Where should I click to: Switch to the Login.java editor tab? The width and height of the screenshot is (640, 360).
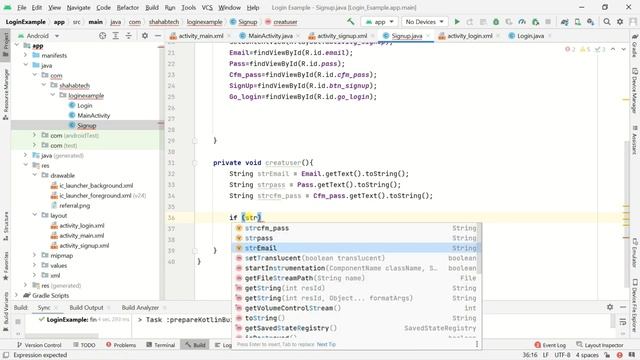point(530,36)
